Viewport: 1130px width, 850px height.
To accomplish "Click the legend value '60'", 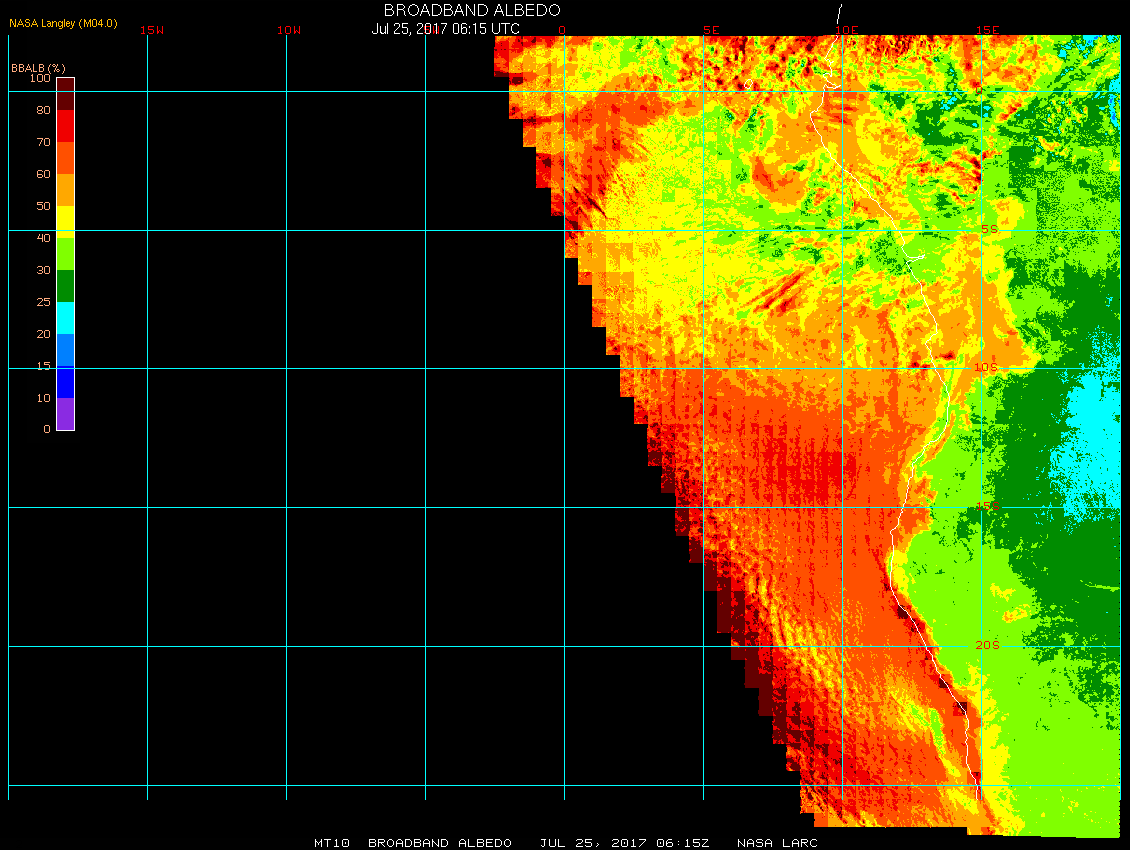I will (43, 174).
